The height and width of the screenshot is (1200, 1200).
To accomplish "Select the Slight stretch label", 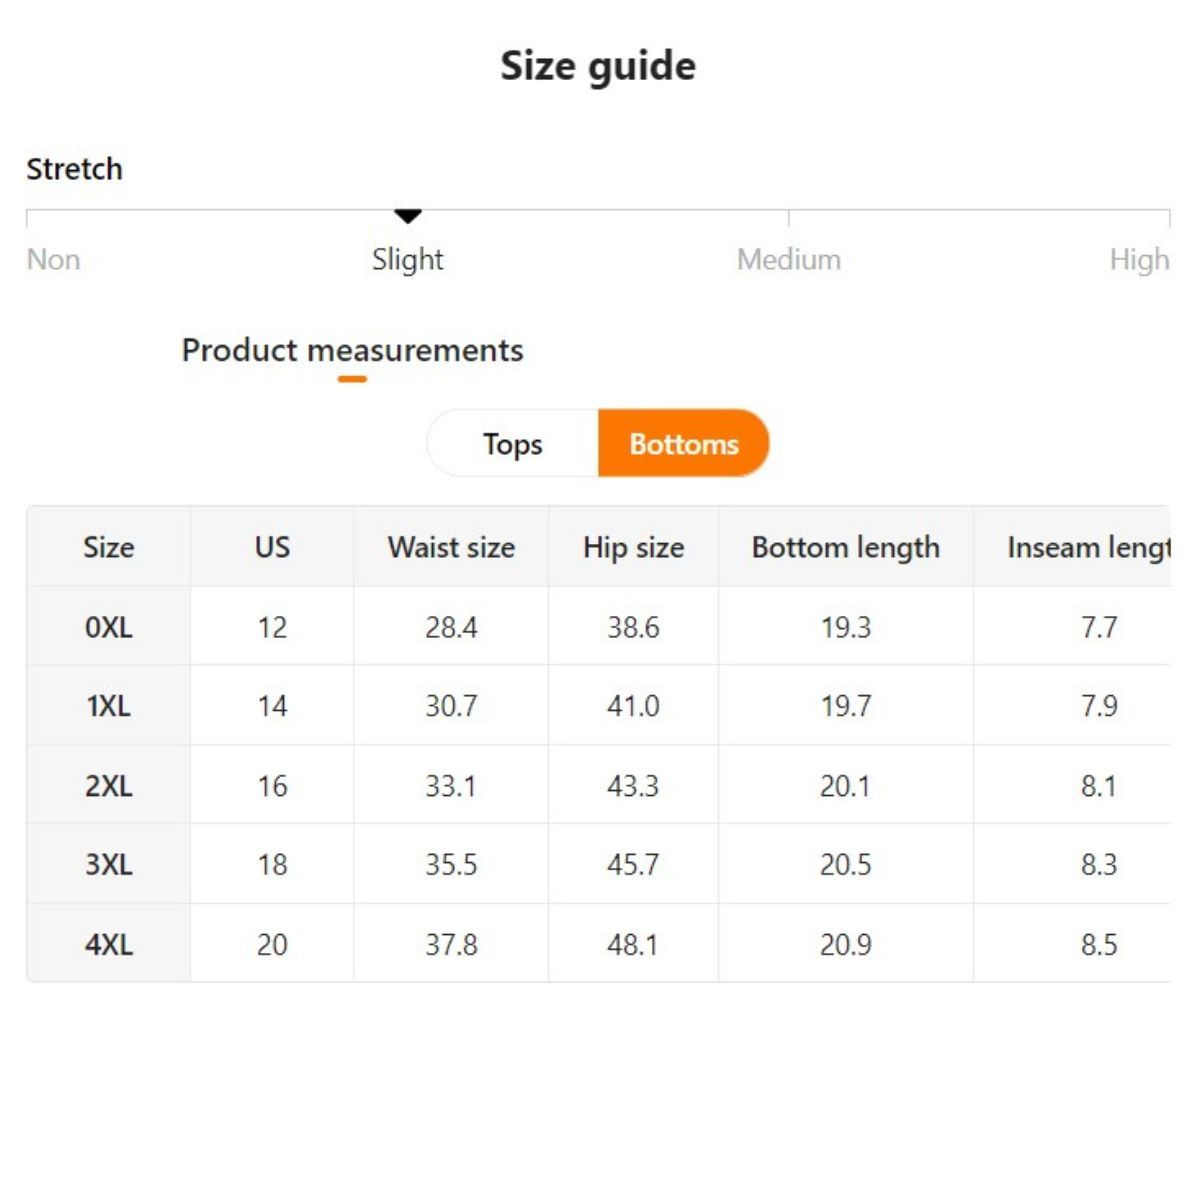I will pos(407,260).
